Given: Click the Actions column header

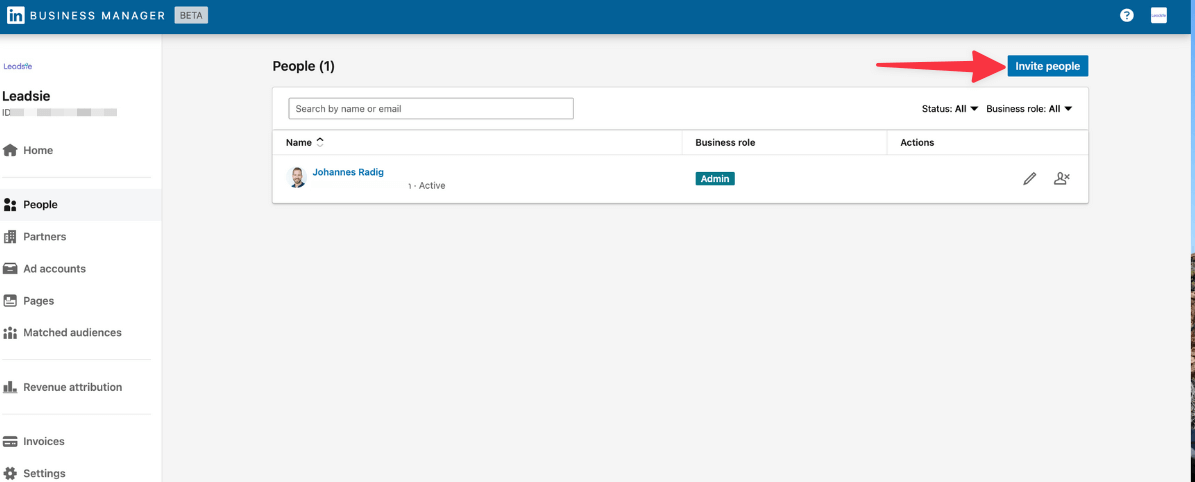Looking at the screenshot, I should click(x=917, y=143).
